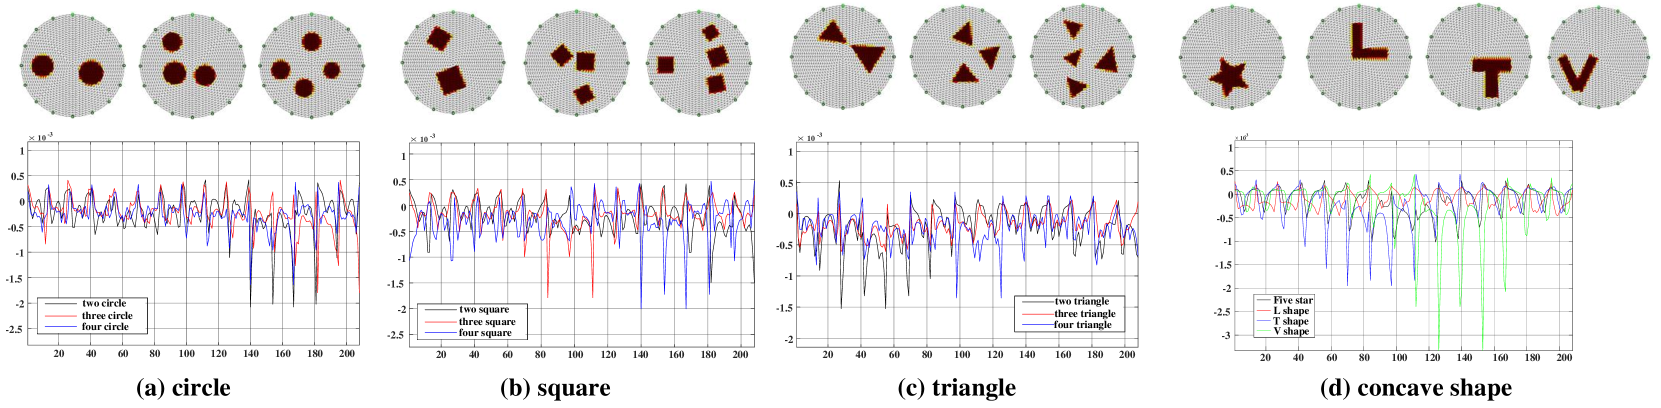Image resolution: width=1661 pixels, height=408 pixels.
Task: Click the '(a) circle' caption
Action: [x=183, y=388]
